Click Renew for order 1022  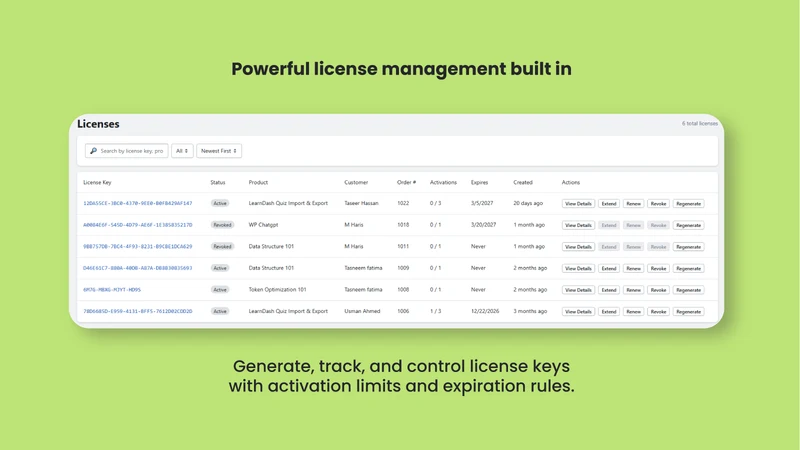pyautogui.click(x=633, y=204)
